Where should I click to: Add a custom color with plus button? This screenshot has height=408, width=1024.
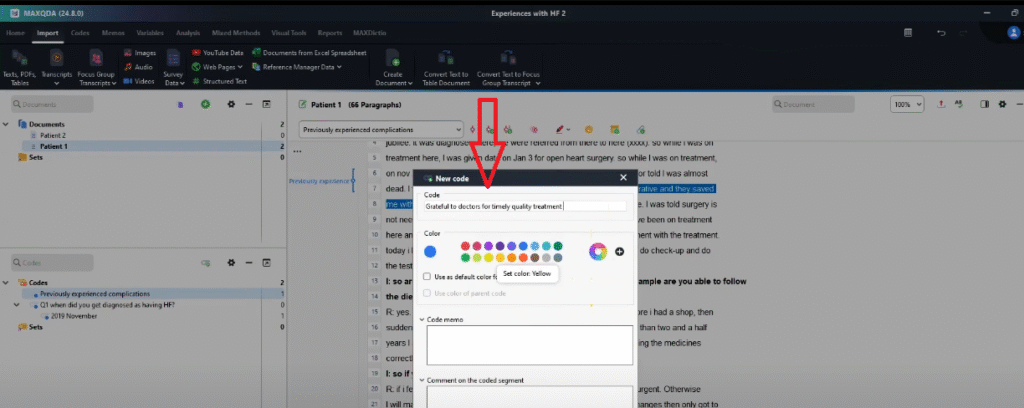pos(619,251)
